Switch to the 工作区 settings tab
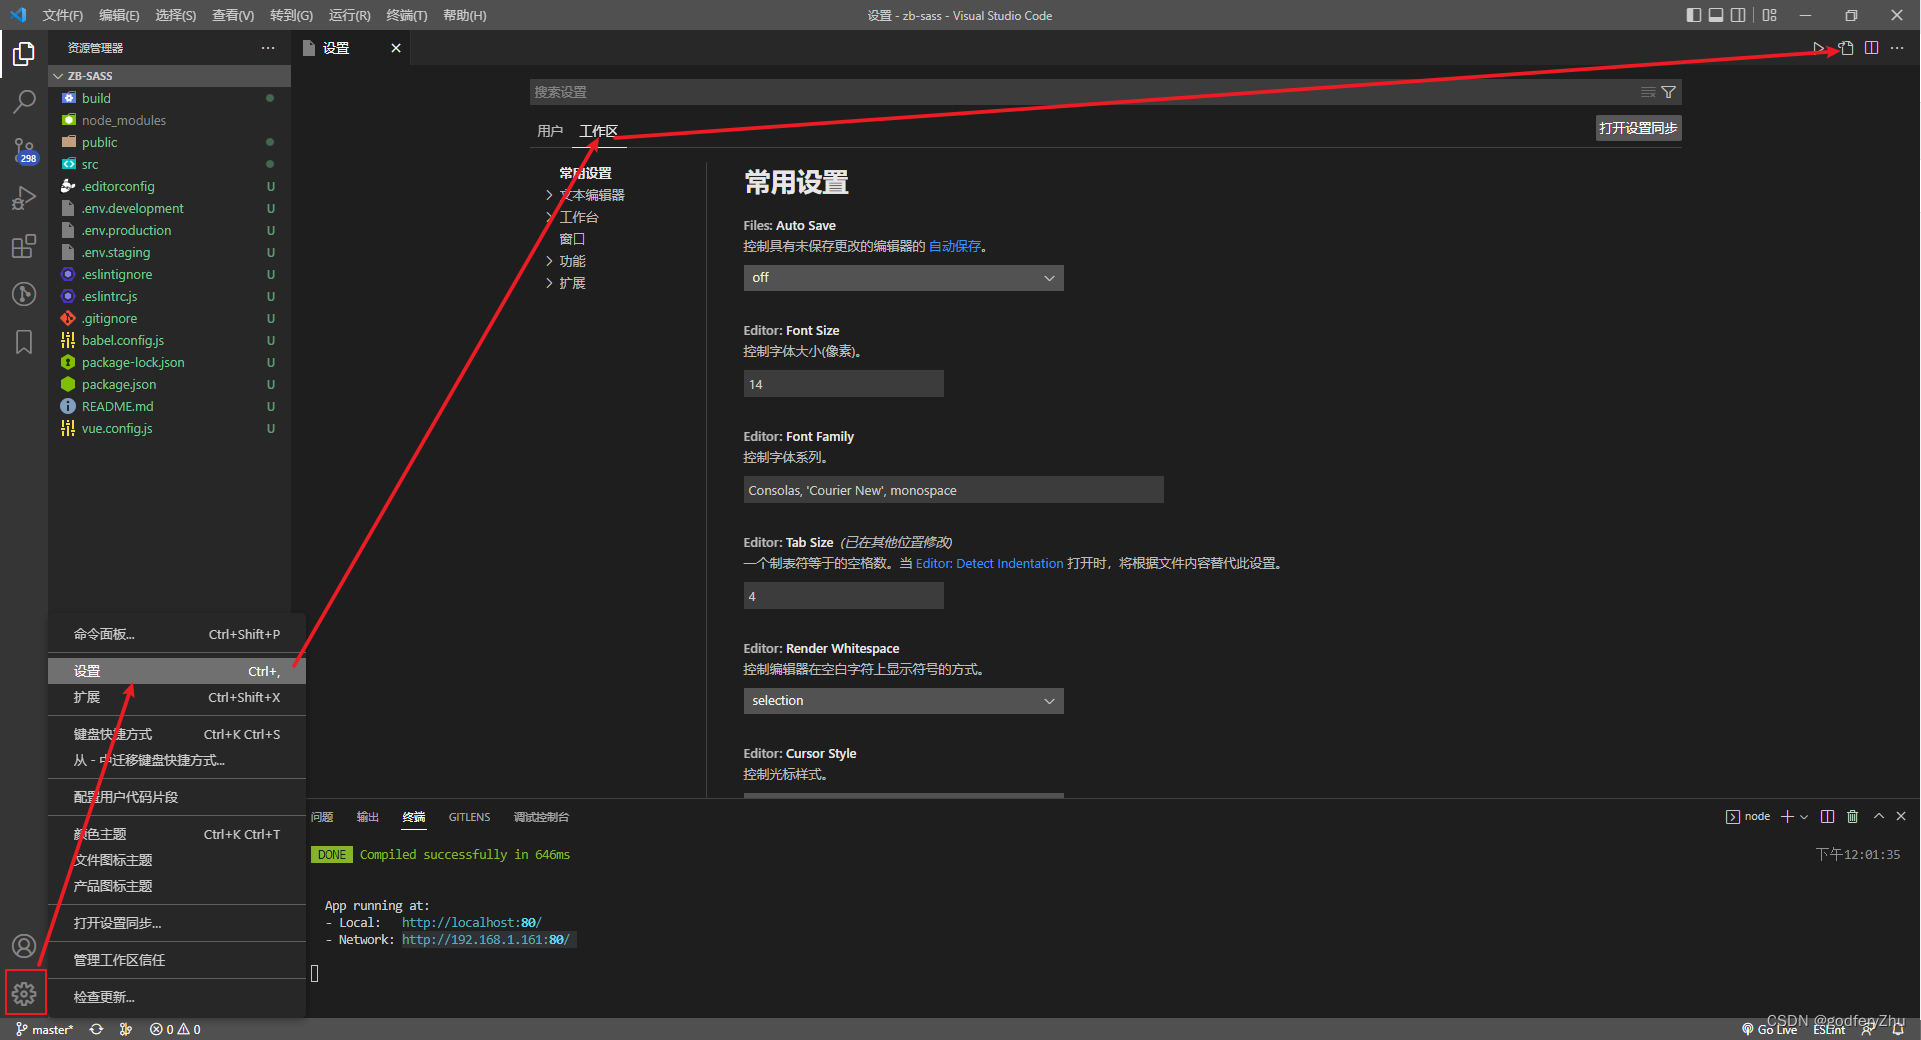 (598, 131)
